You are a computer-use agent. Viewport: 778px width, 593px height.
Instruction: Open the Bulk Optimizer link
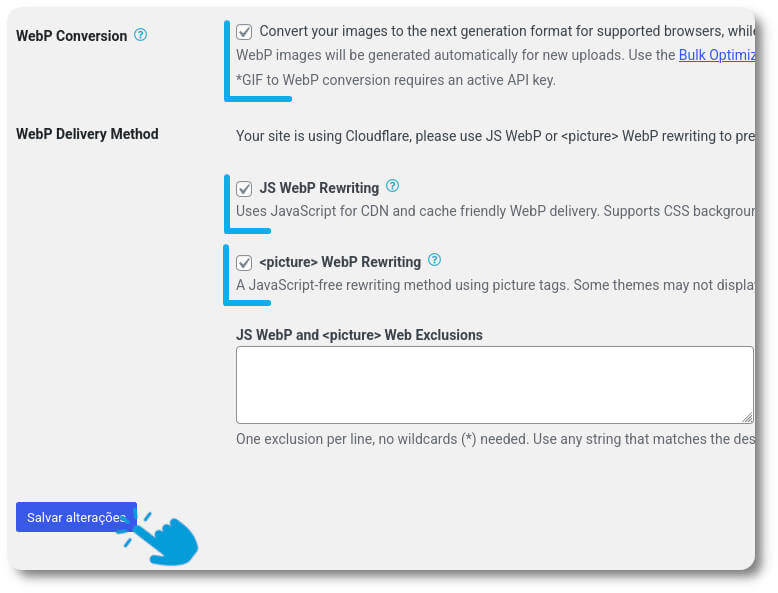[x=717, y=55]
